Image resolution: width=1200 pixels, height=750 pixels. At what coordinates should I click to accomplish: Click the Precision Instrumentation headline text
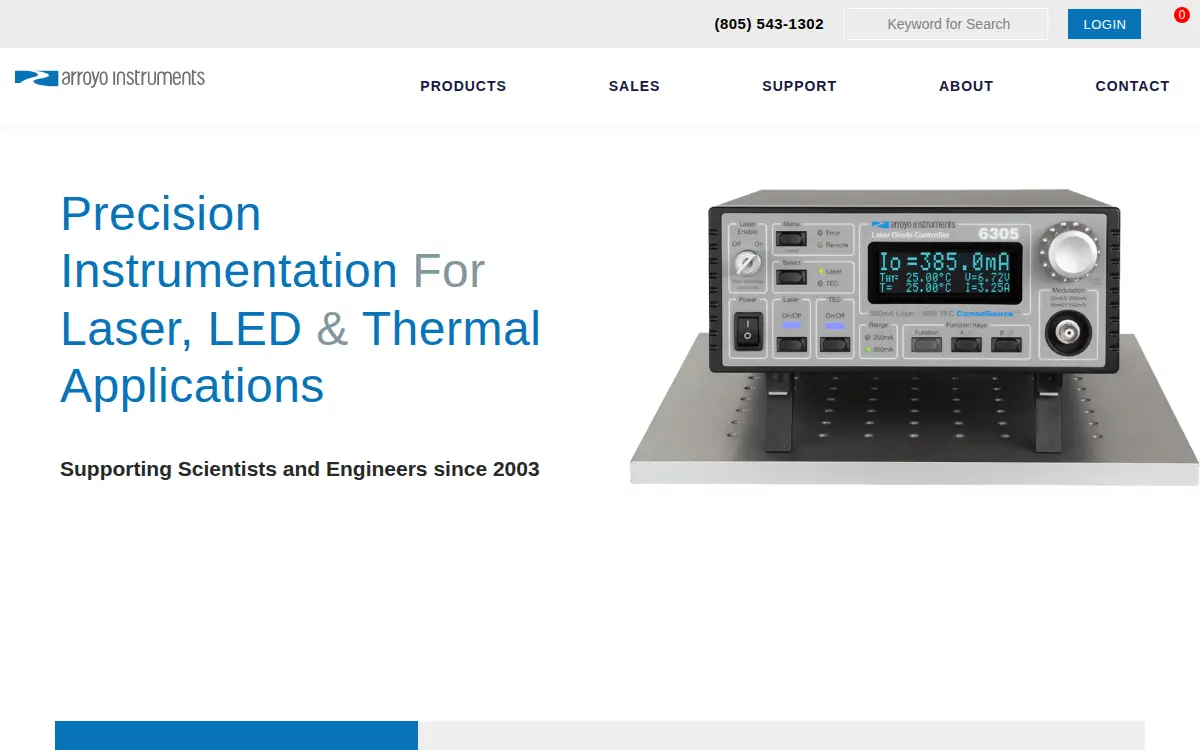(300, 299)
